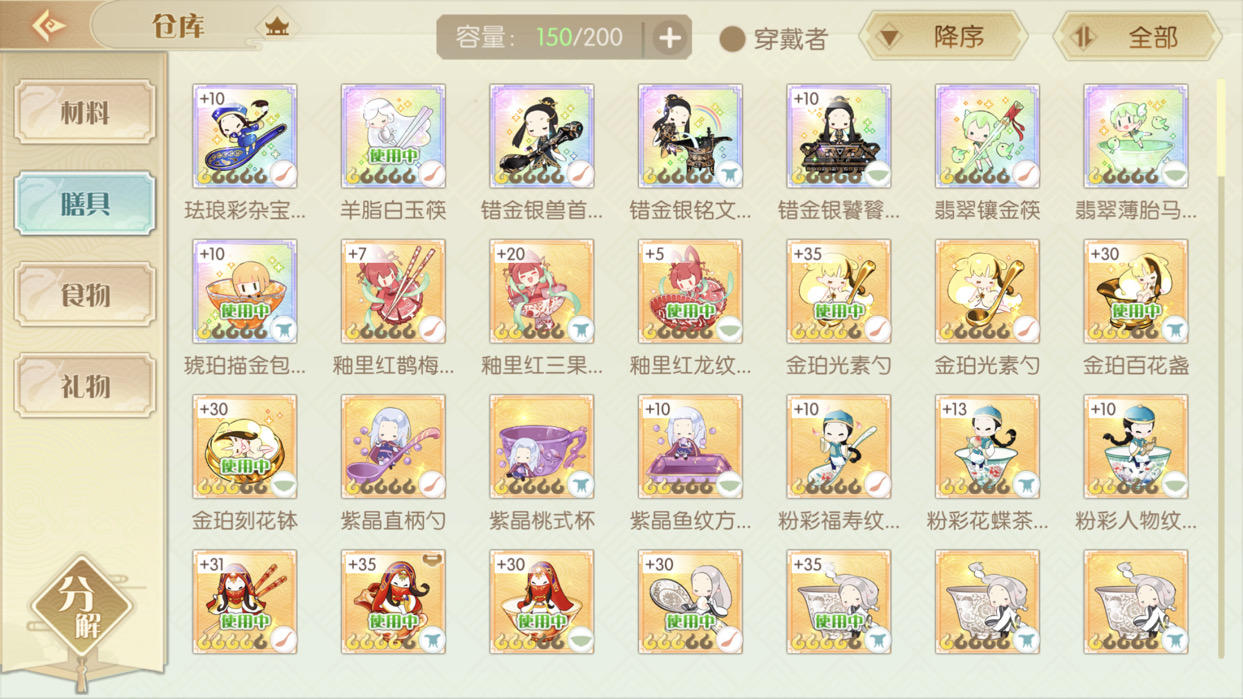The image size is (1243, 699).
Task: Click the back arrow icon
Action: (48, 26)
